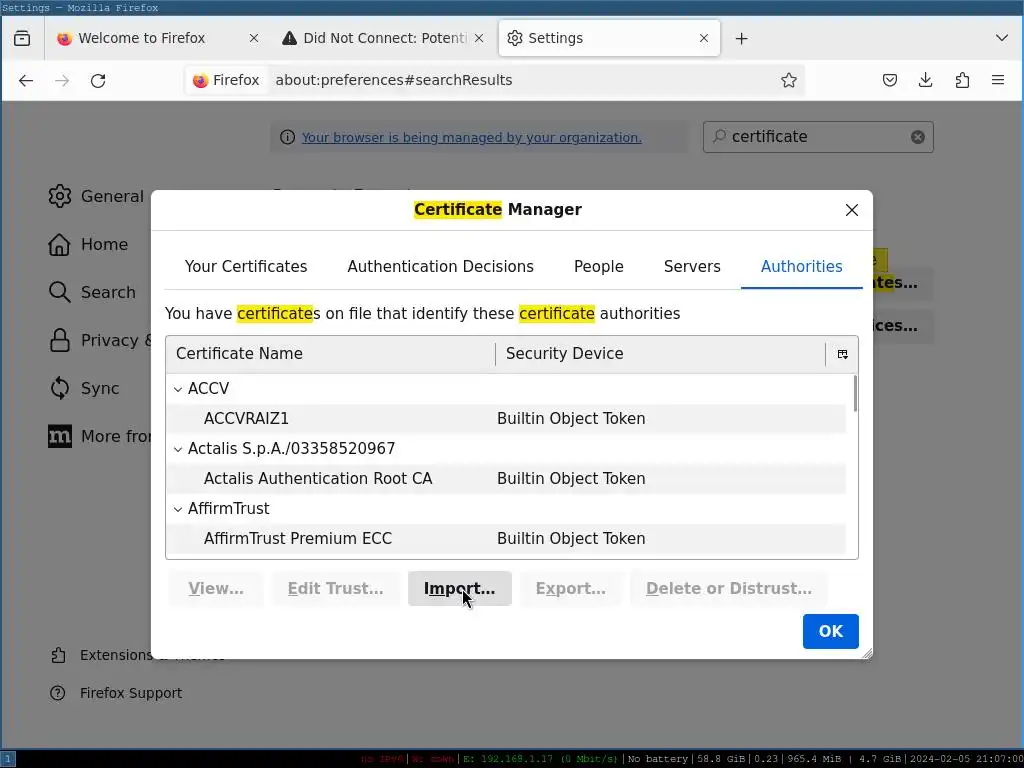Open the Search settings category
1024x768 pixels.
[92, 292]
